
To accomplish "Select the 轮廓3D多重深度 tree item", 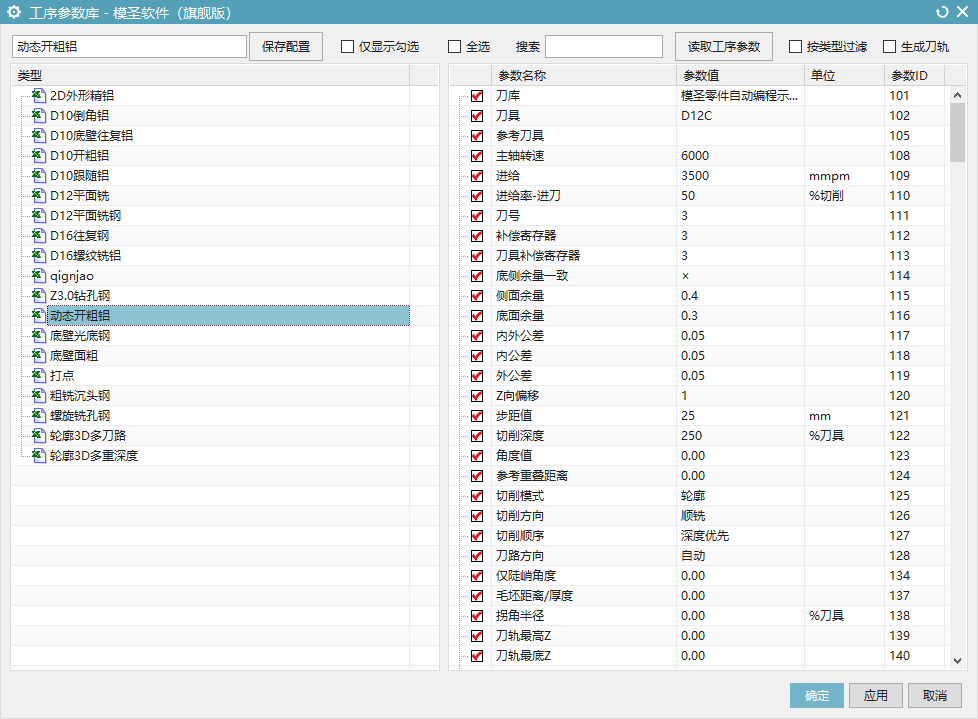I will tap(94, 456).
